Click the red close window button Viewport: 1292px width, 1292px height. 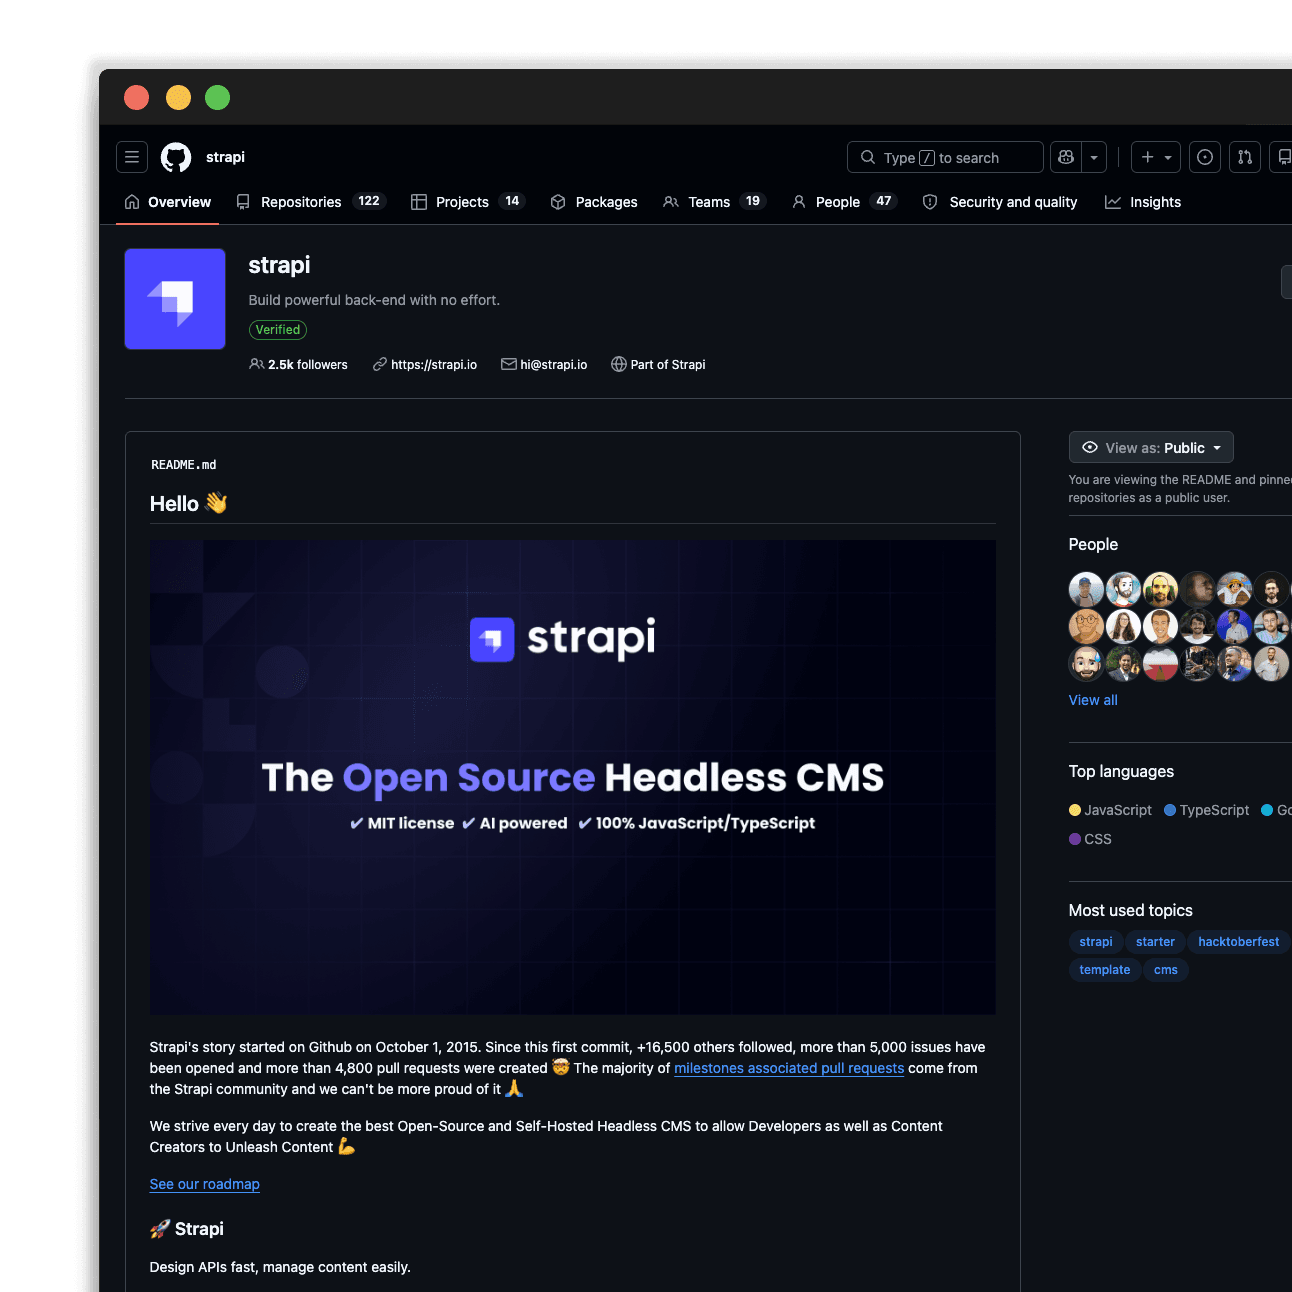point(137,97)
